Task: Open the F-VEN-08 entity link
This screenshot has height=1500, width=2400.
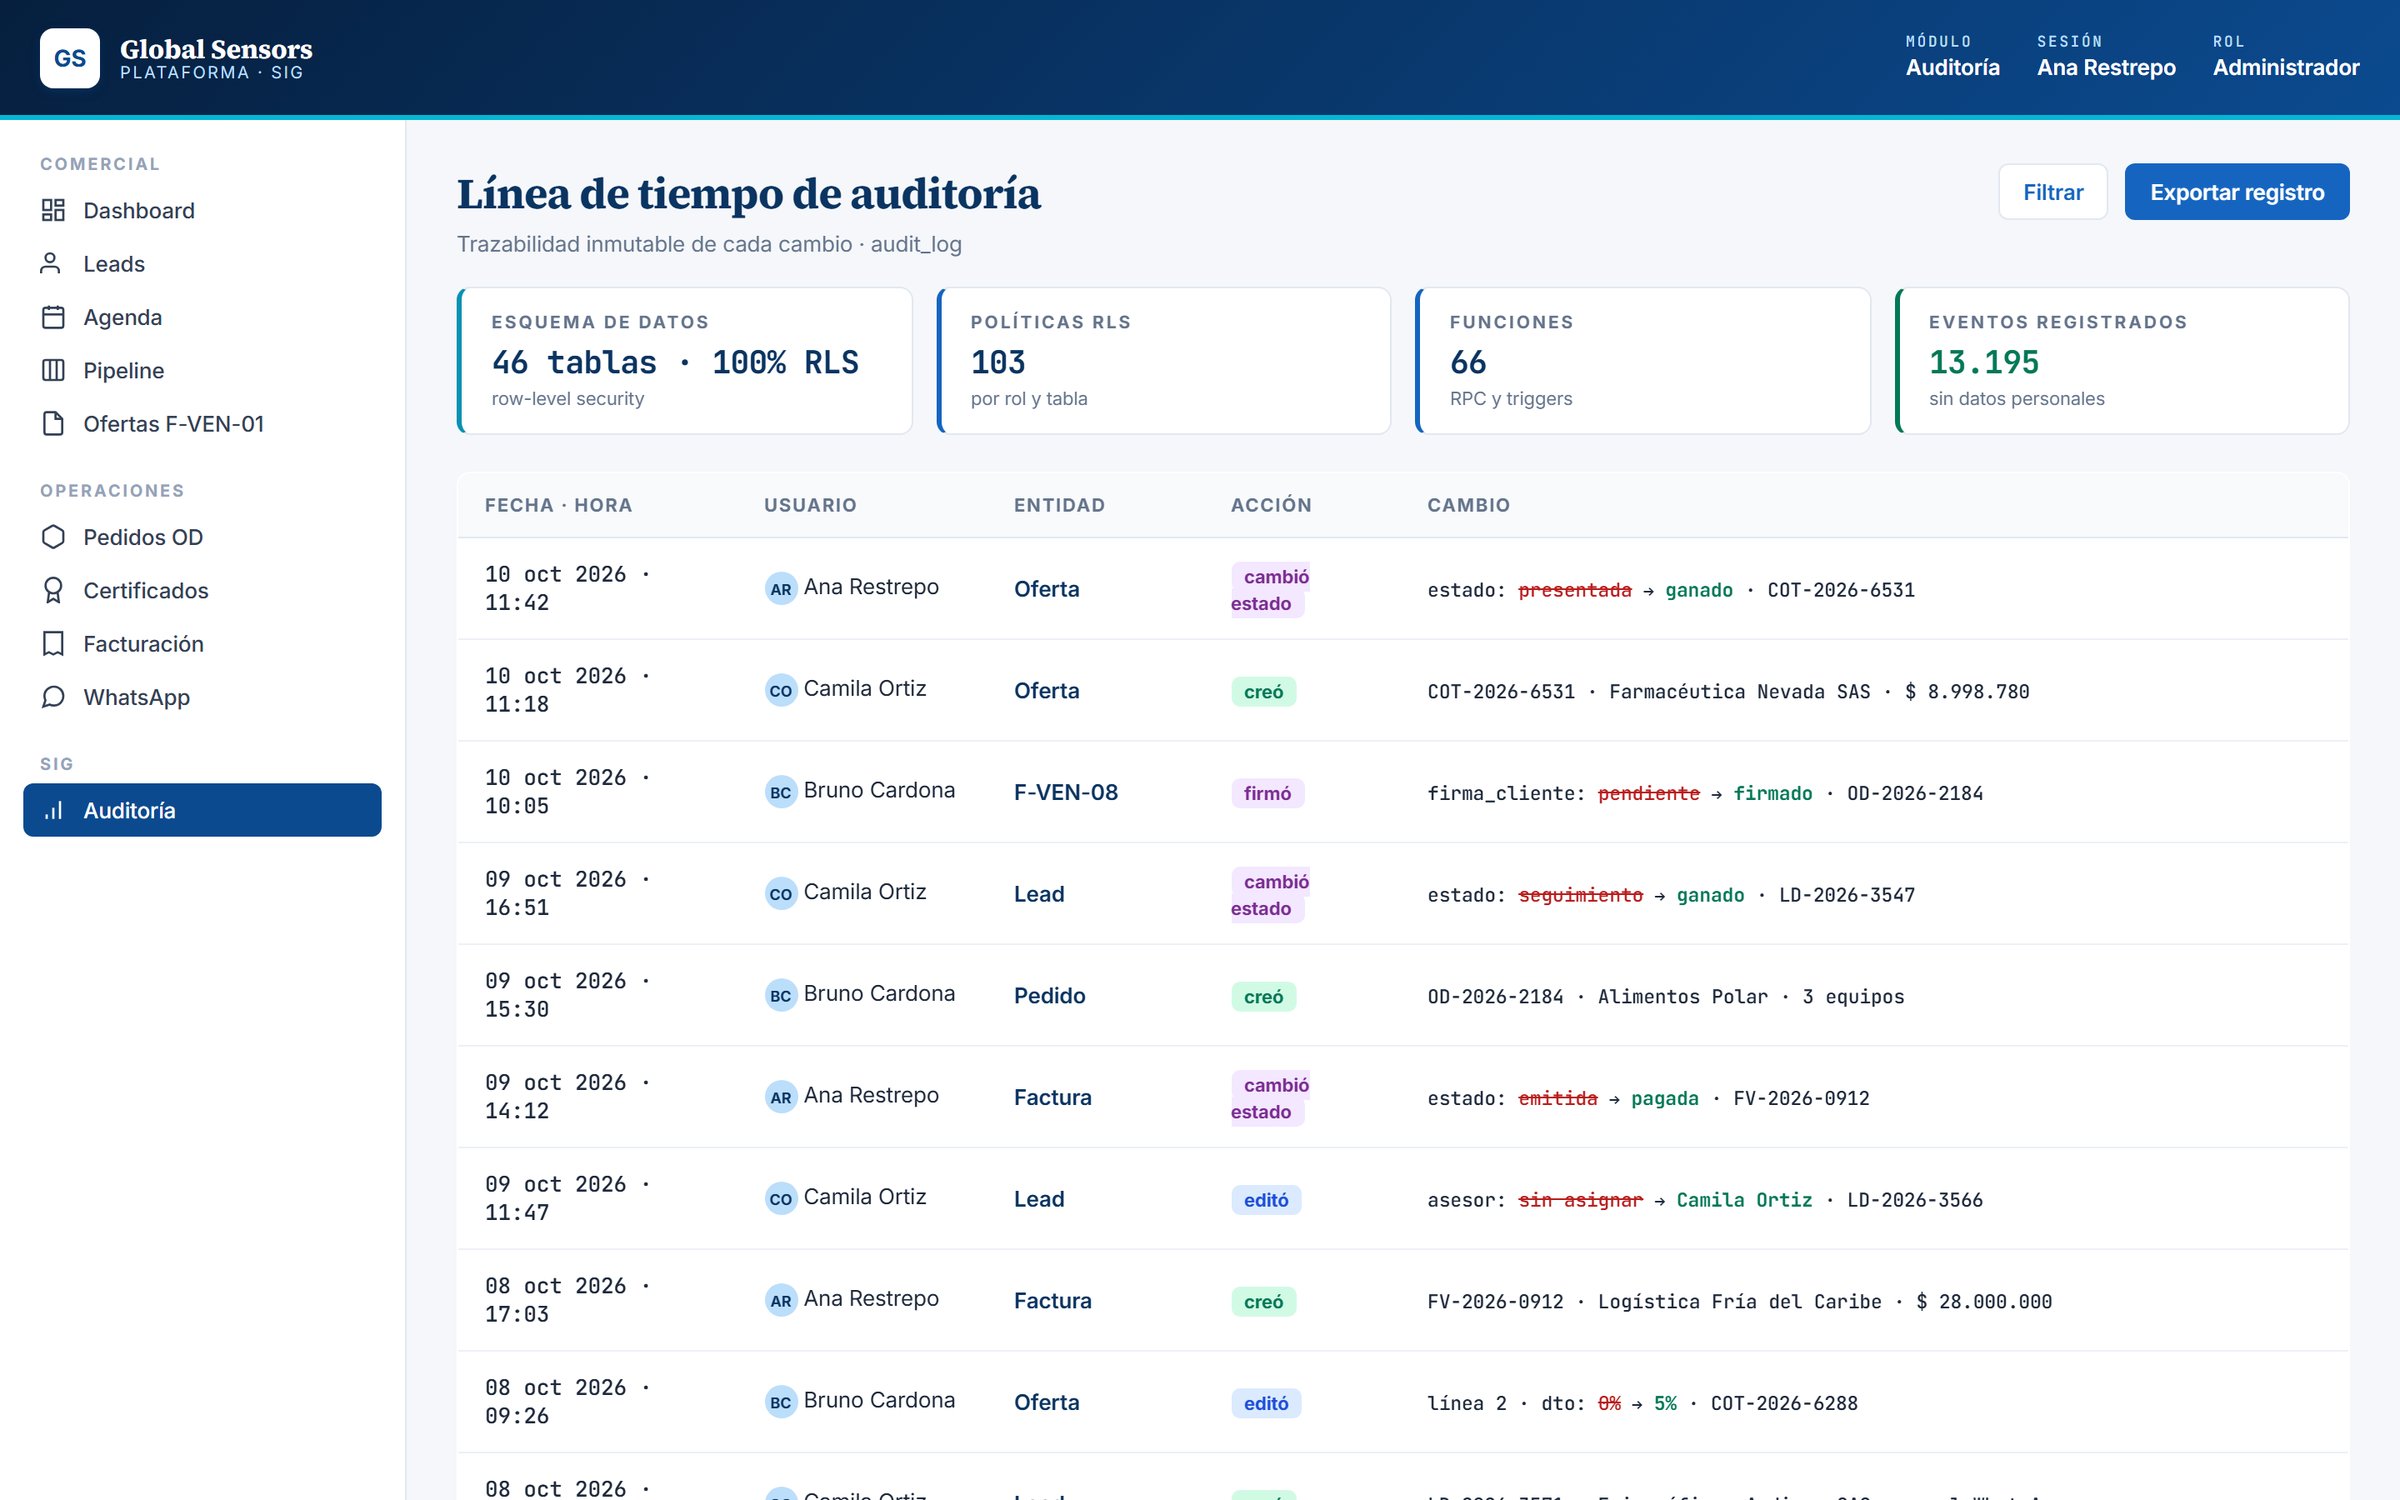Action: point(1066,792)
